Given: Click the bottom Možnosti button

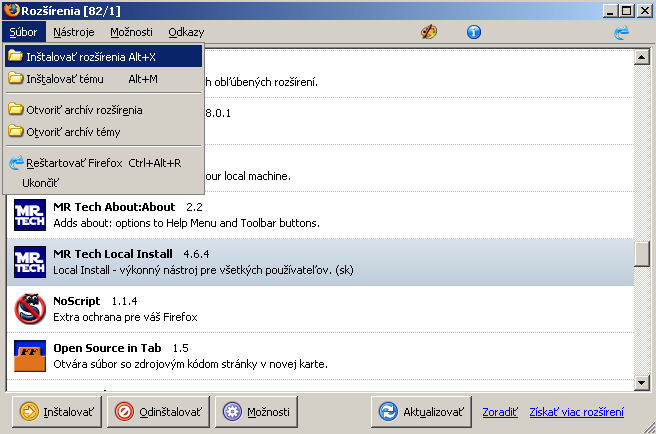Looking at the screenshot, I should pos(256,412).
